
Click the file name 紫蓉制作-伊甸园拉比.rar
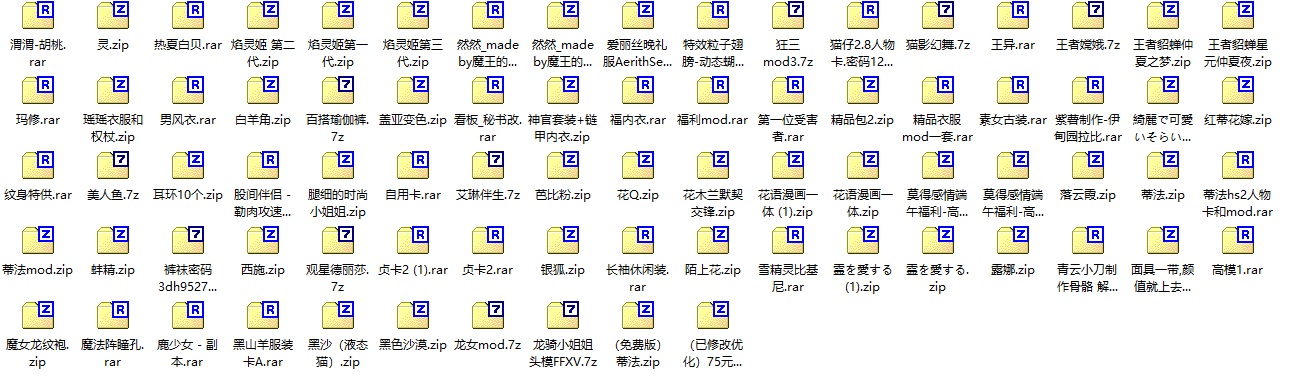point(1088,128)
